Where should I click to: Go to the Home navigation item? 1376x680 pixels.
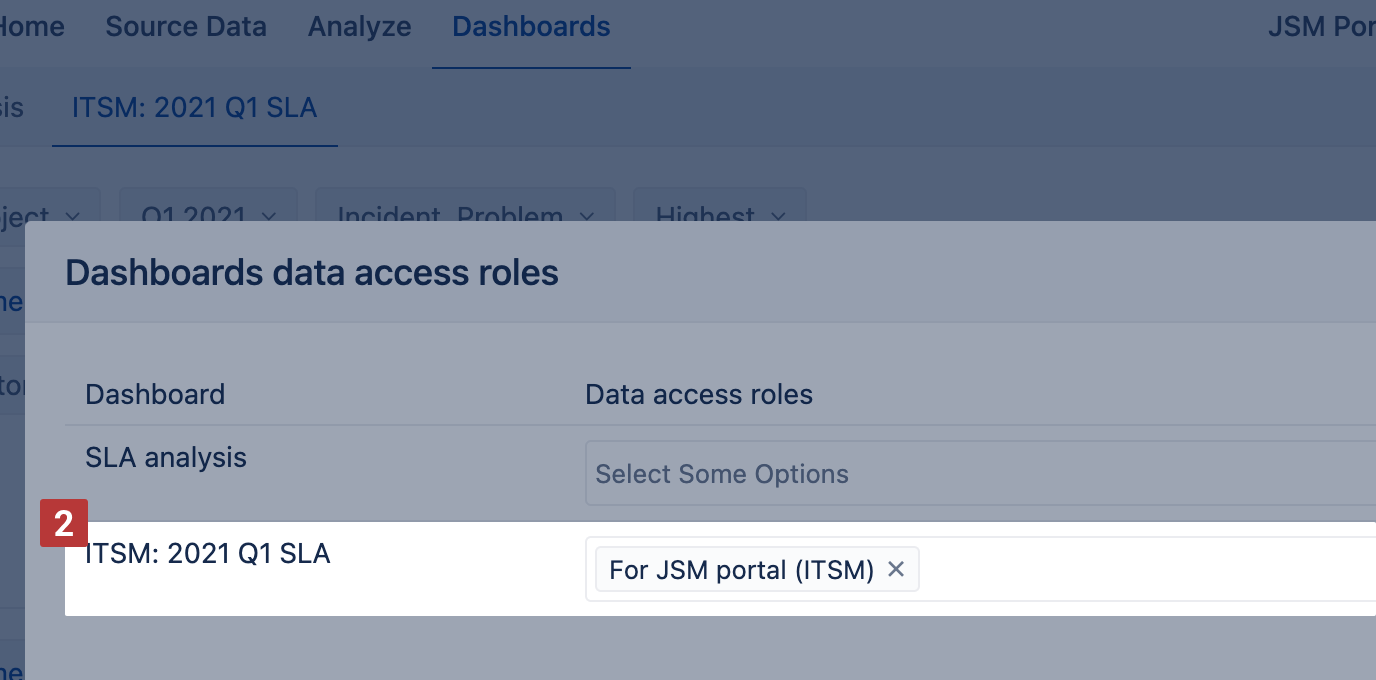32,27
